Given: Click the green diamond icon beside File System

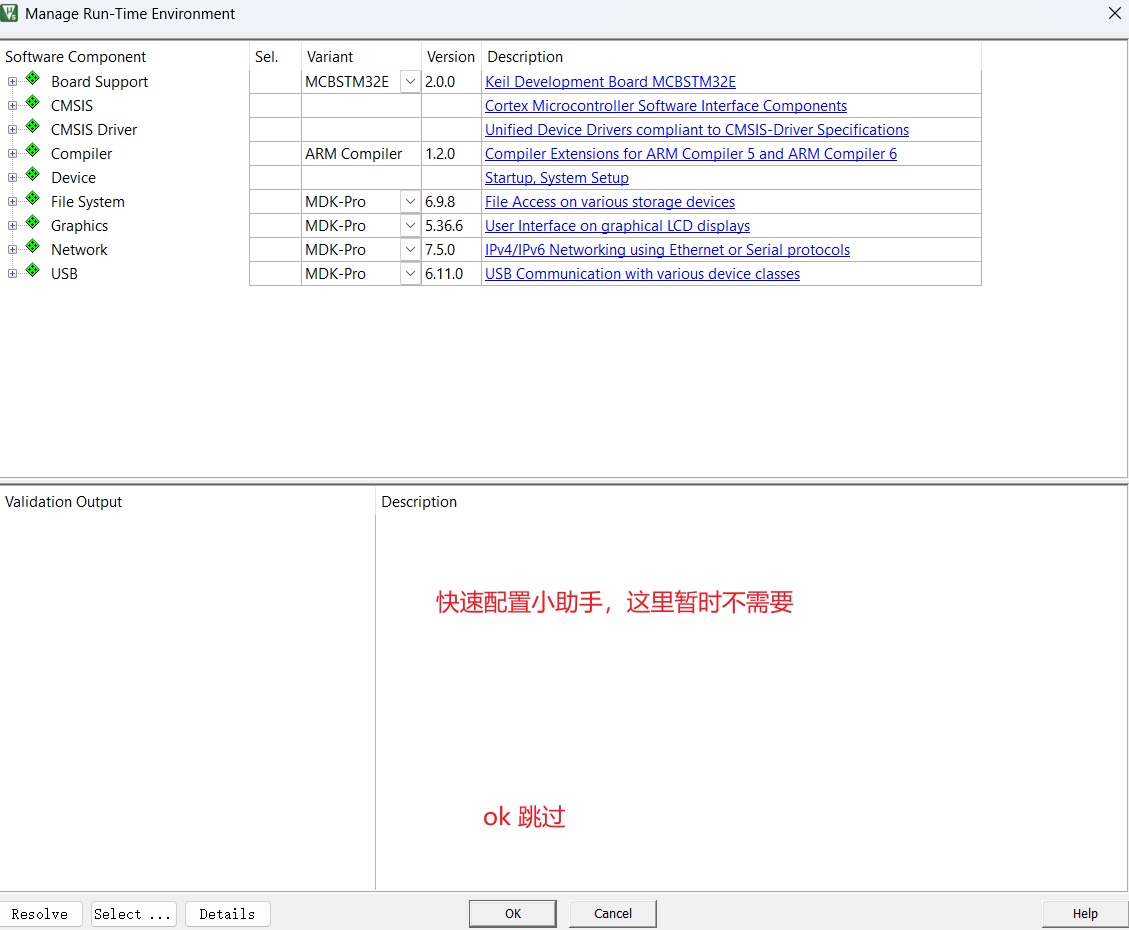Looking at the screenshot, I should (x=32, y=198).
